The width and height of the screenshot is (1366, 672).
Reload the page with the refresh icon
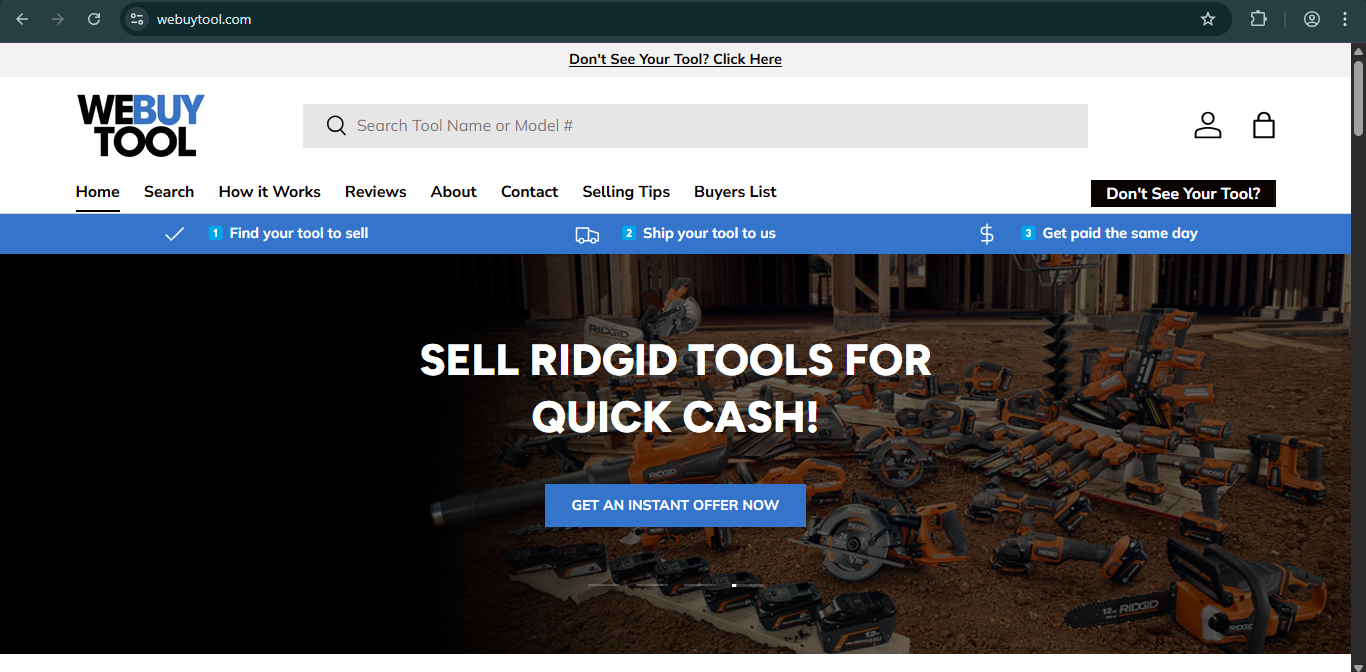click(x=94, y=19)
